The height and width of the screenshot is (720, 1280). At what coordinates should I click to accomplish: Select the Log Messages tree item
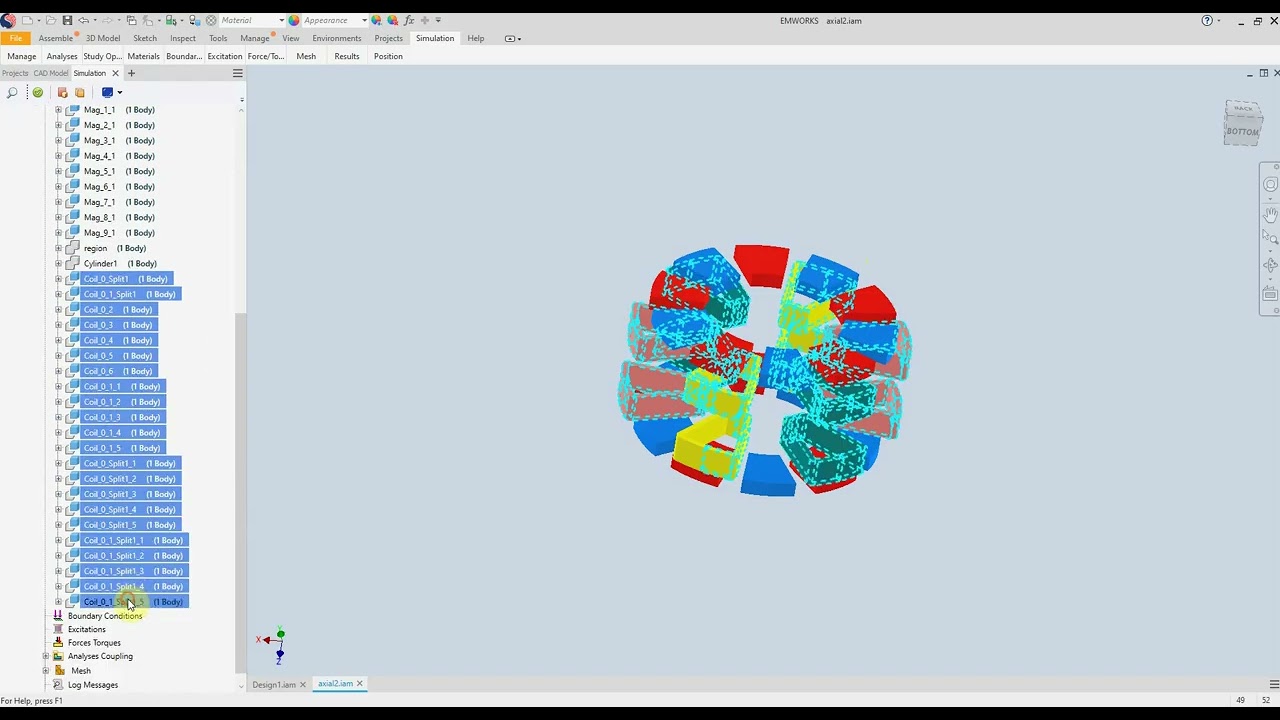93,685
